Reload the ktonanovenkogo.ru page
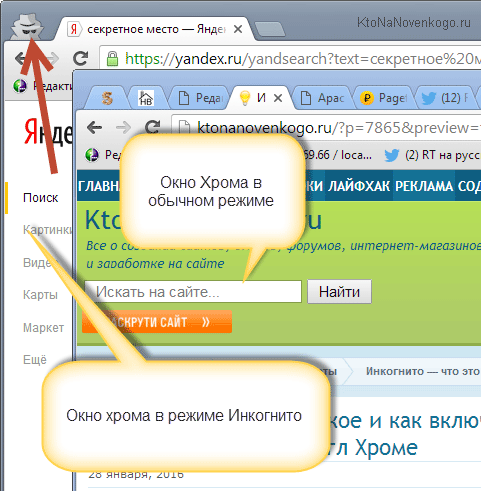 click(x=153, y=127)
